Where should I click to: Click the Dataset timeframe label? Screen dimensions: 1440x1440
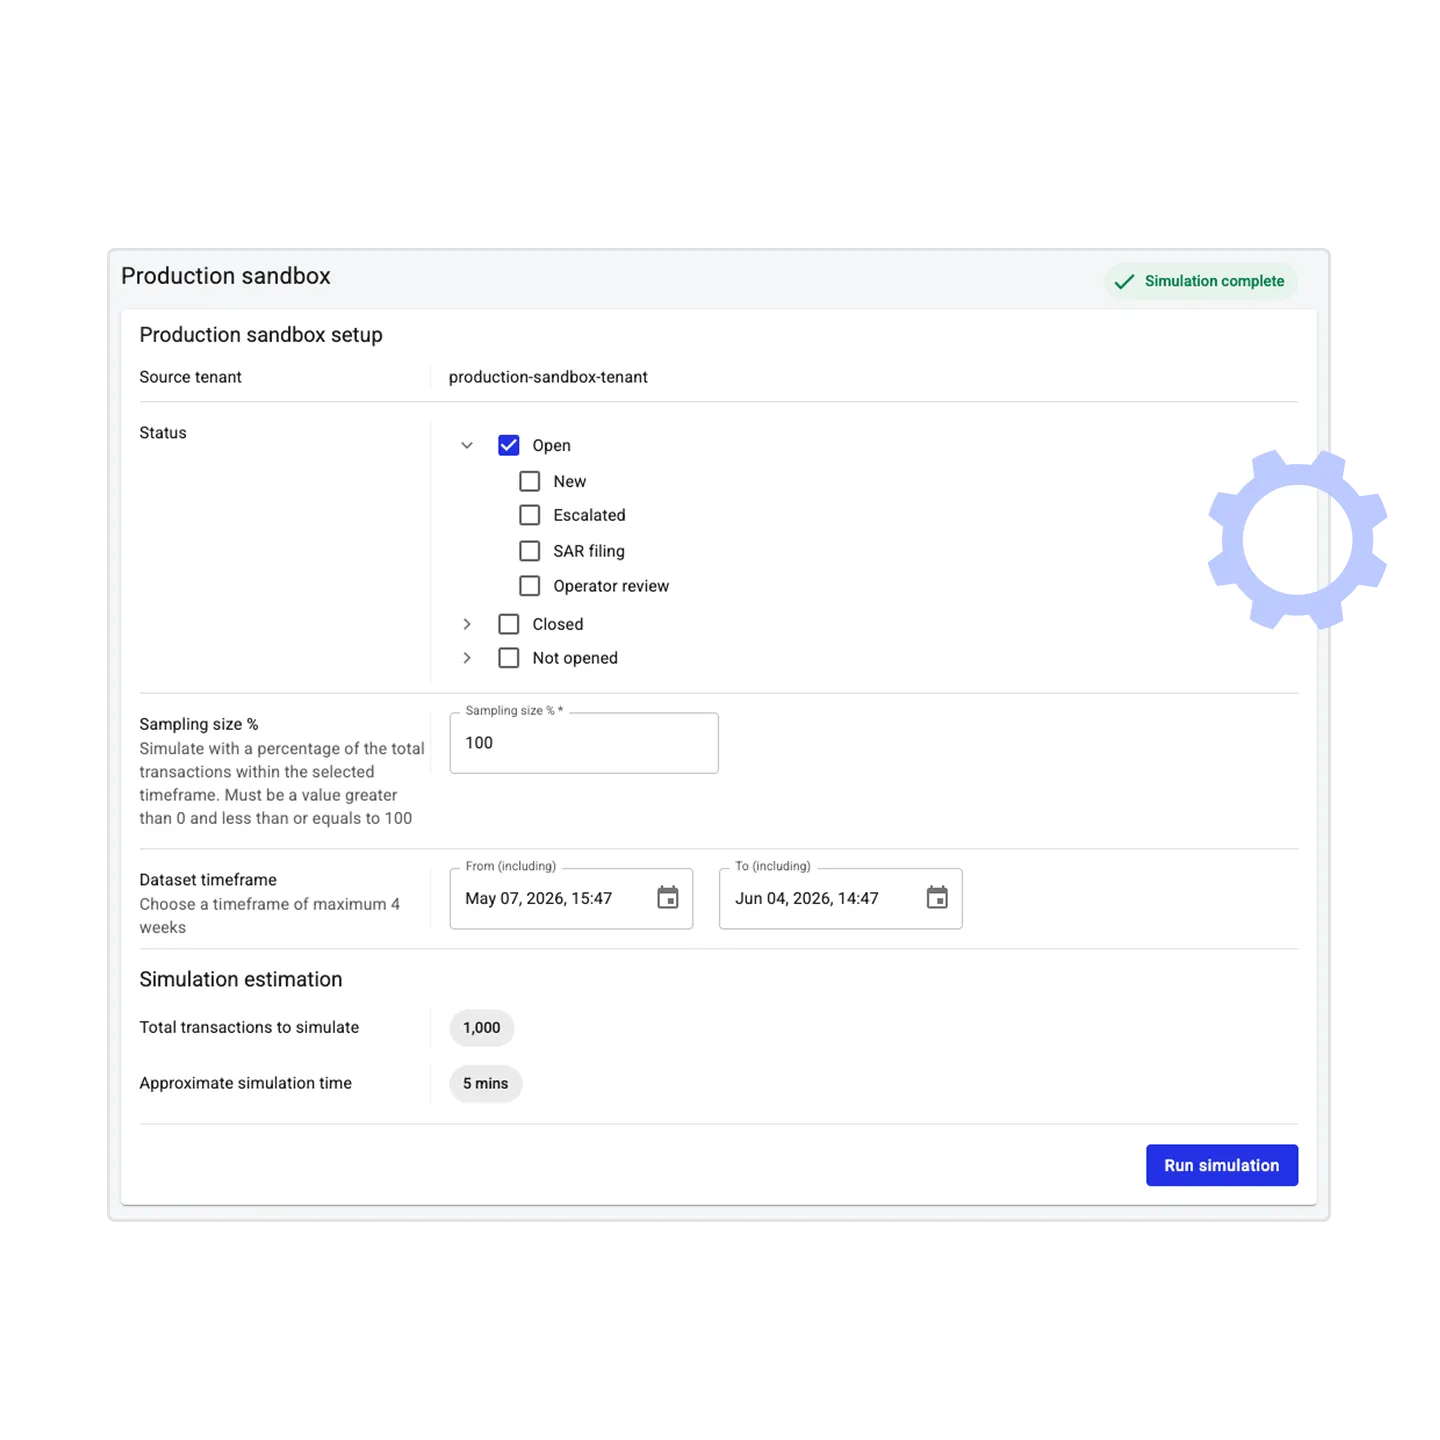(208, 881)
